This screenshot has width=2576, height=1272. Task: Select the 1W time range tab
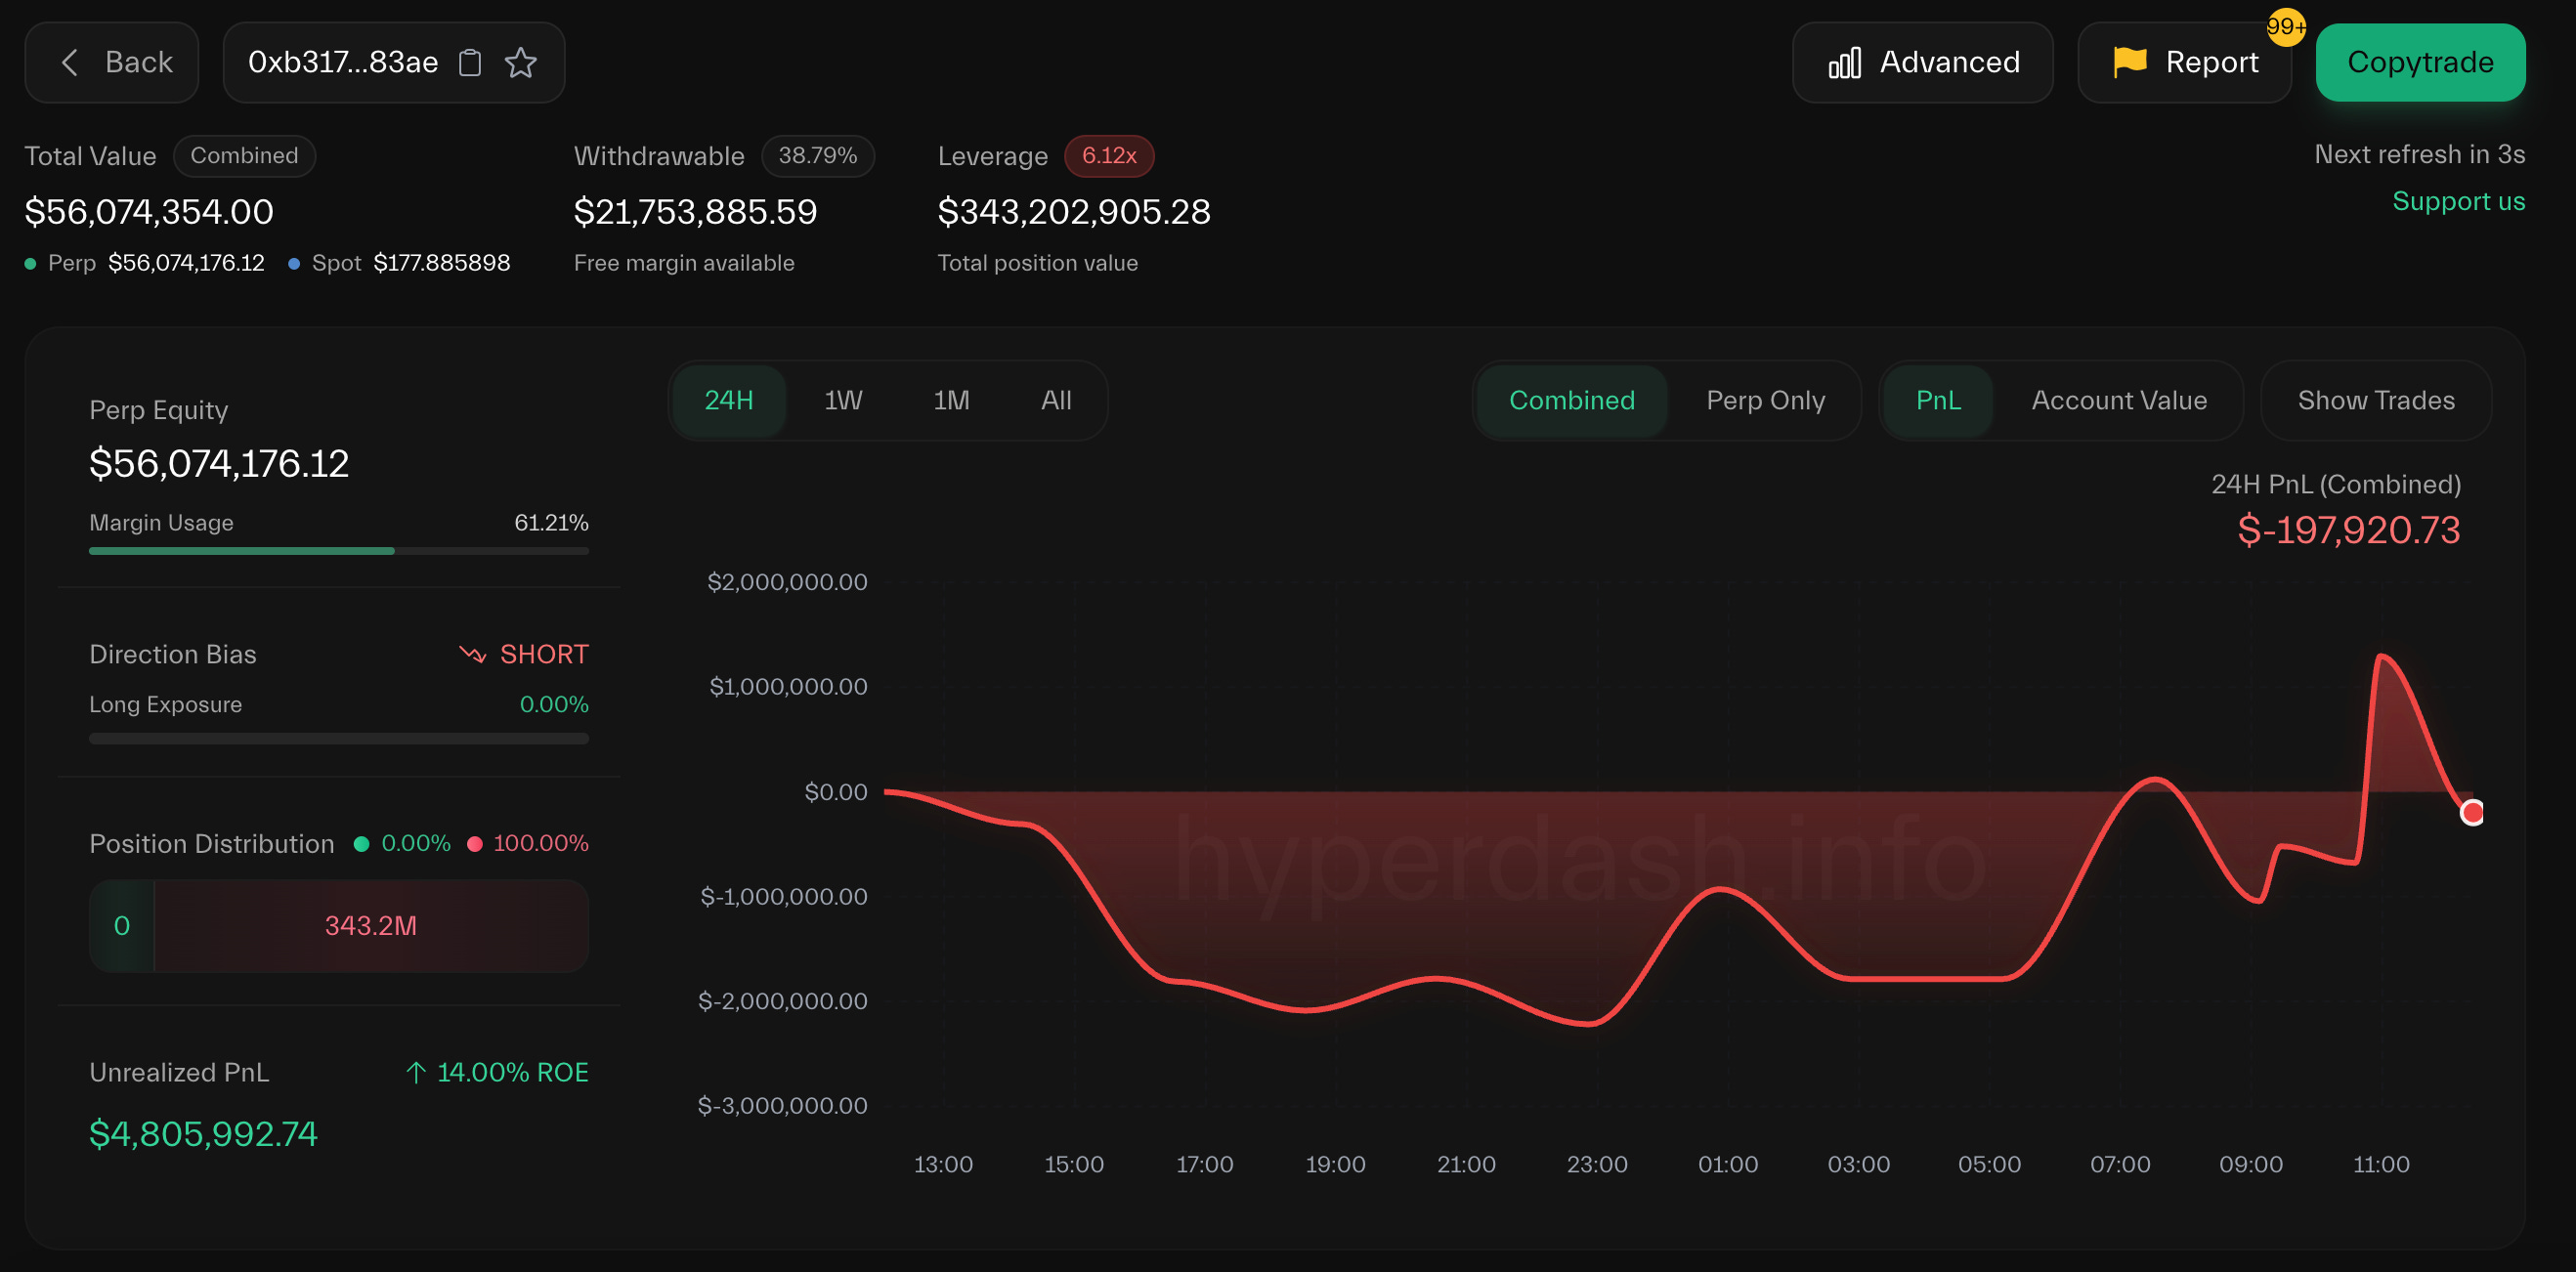click(842, 400)
